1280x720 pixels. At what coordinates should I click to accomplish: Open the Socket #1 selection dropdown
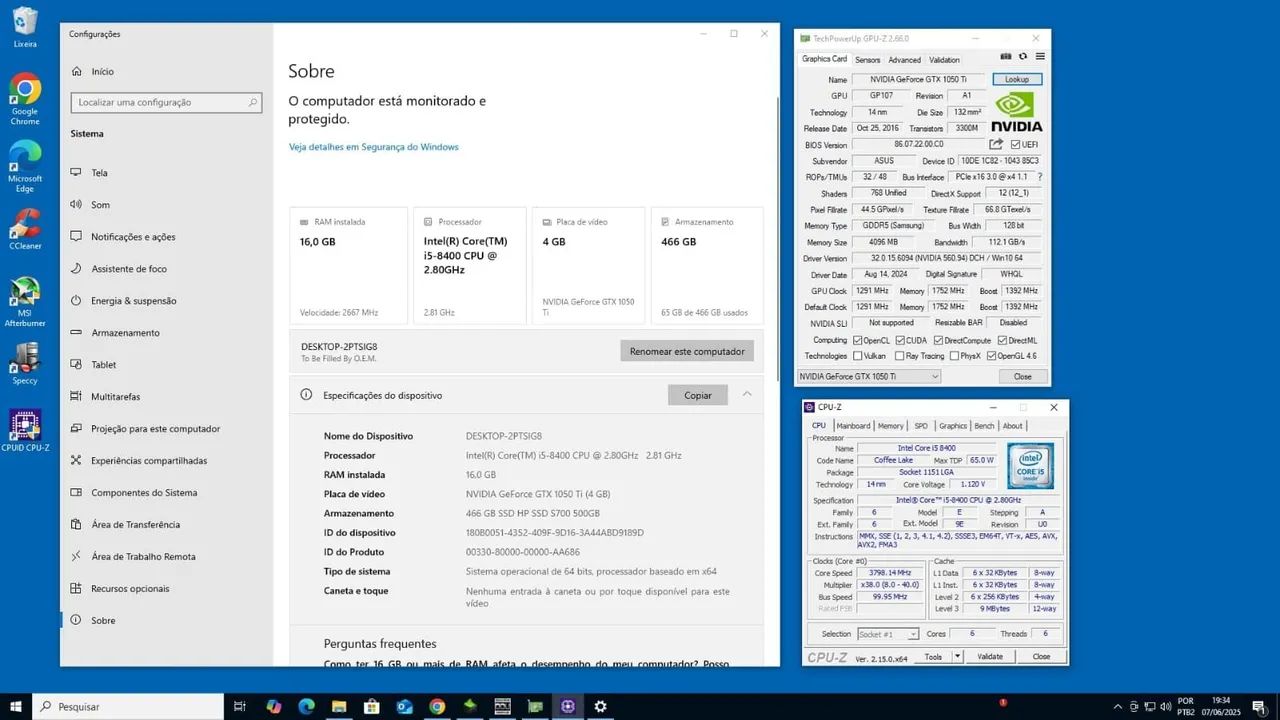click(888, 634)
